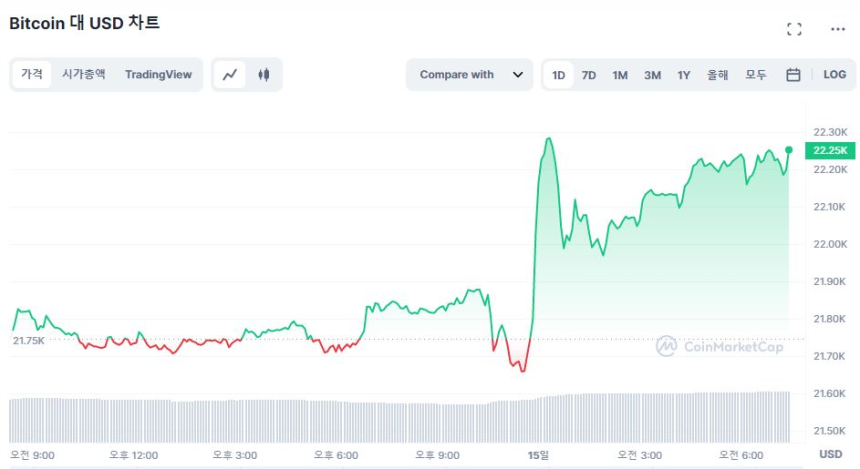This screenshot has width=860, height=469.
Task: Choose the 1M time range
Action: [620, 75]
